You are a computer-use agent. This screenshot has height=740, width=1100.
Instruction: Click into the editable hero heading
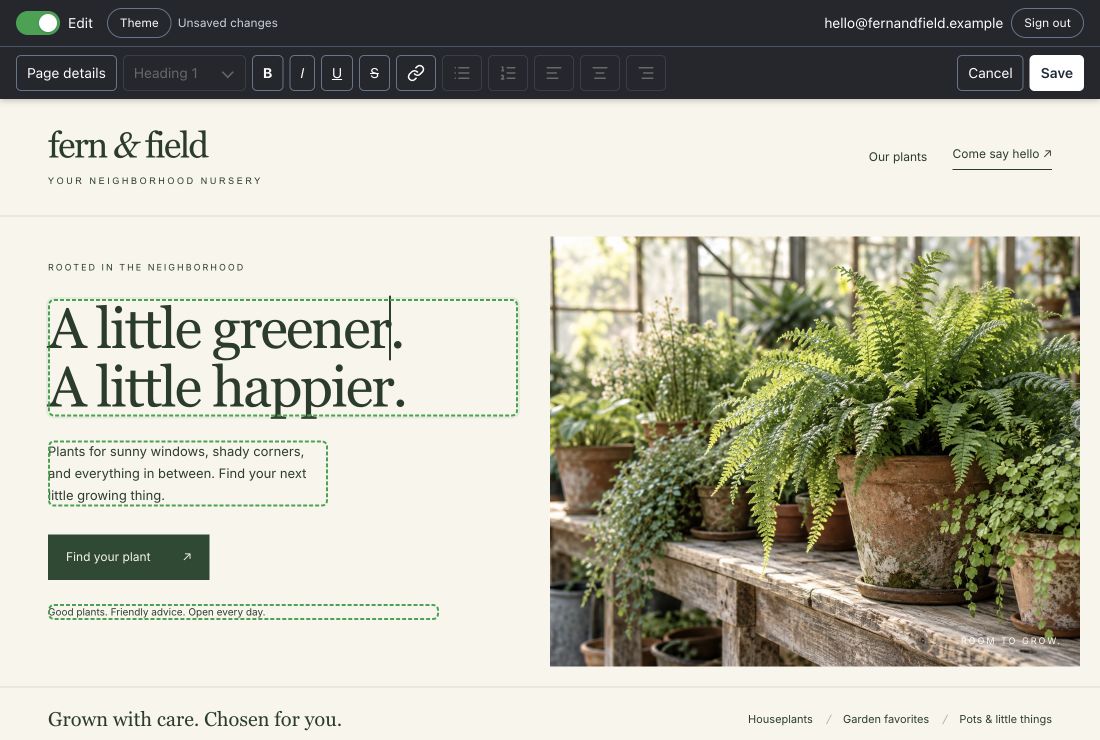[x=283, y=358]
